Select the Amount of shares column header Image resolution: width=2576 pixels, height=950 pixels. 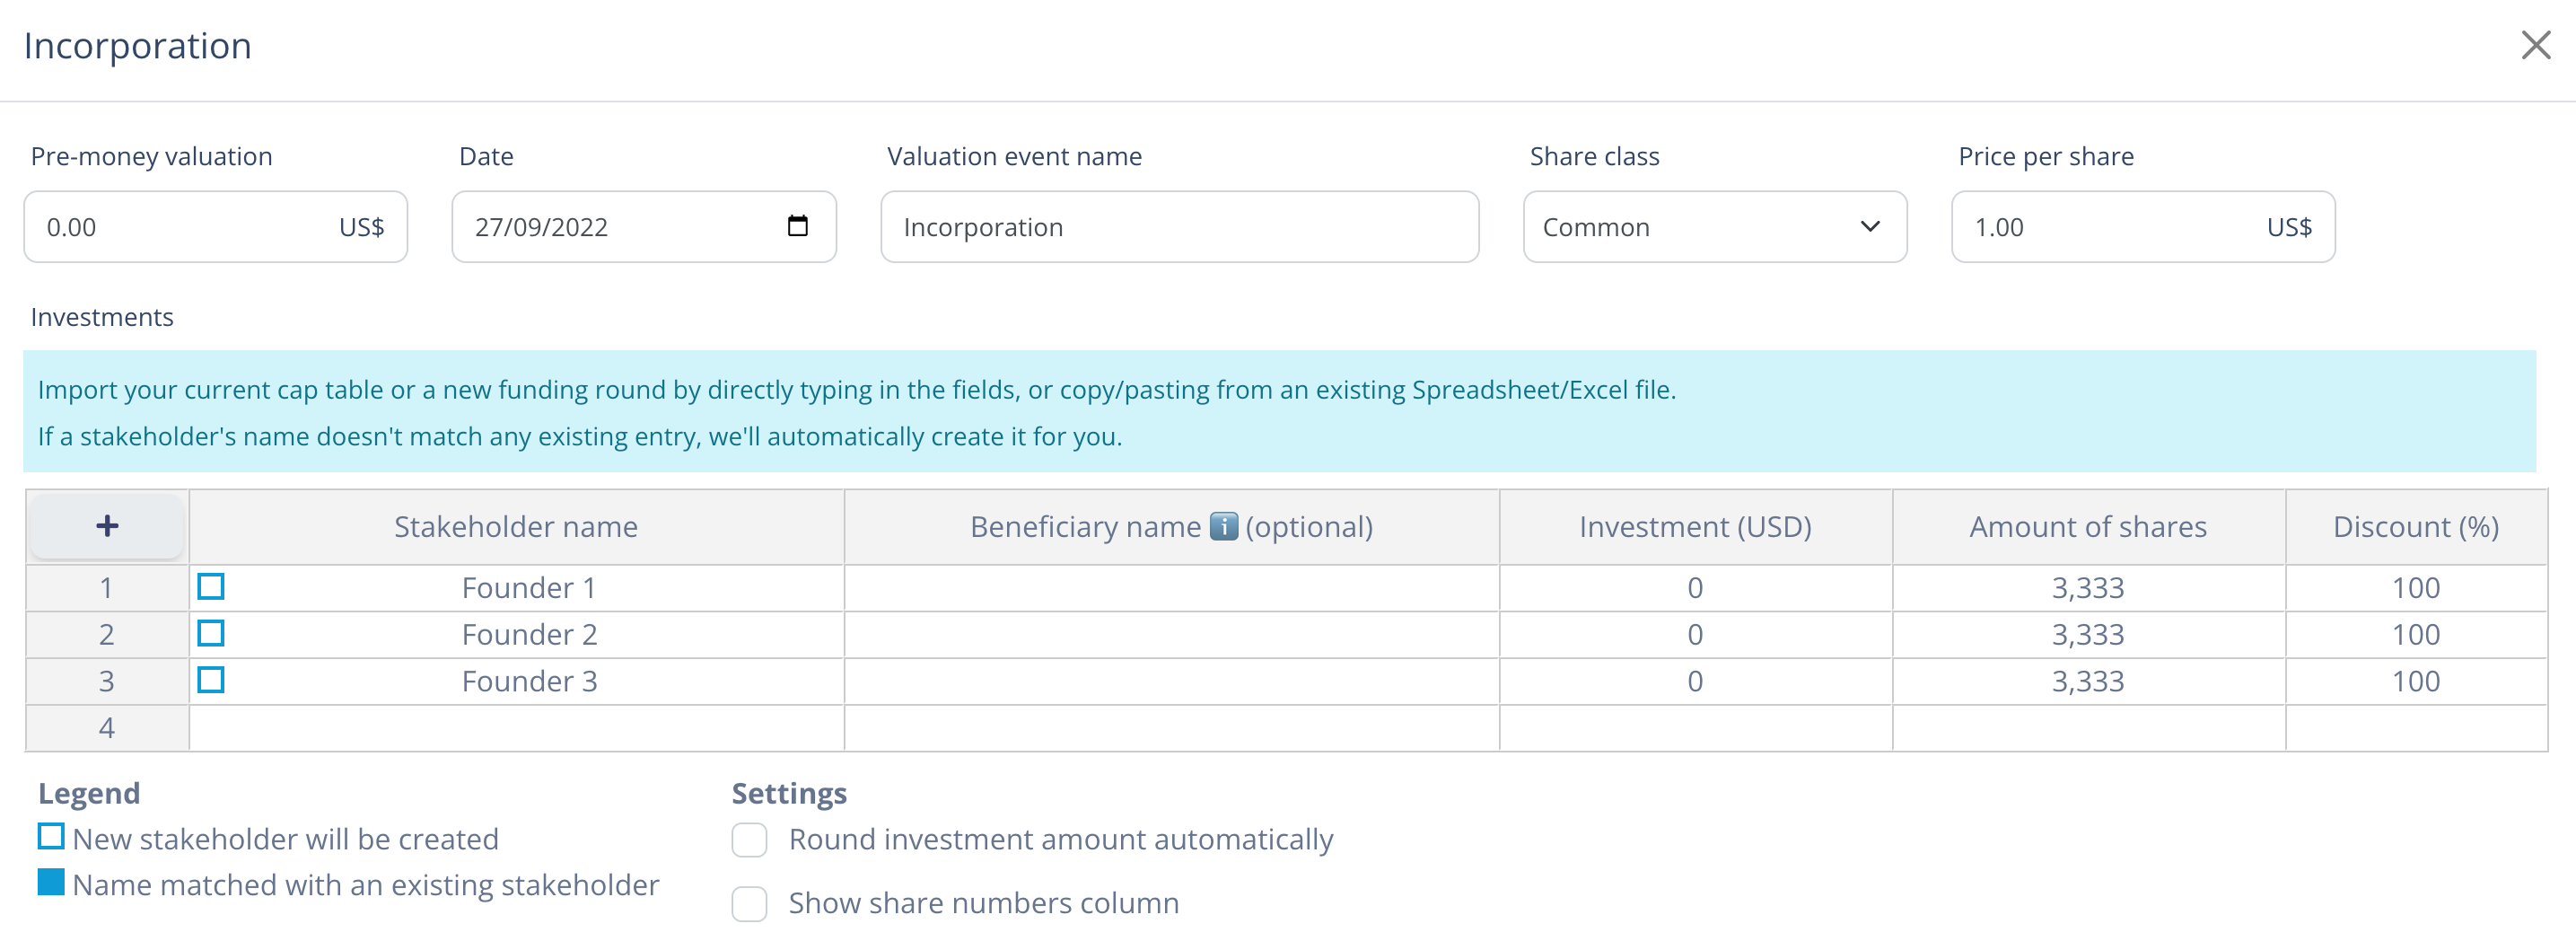coord(2088,527)
